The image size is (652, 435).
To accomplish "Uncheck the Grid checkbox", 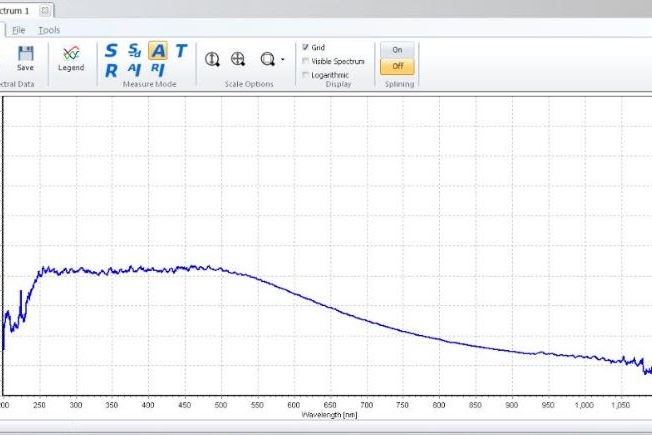I will click(305, 47).
